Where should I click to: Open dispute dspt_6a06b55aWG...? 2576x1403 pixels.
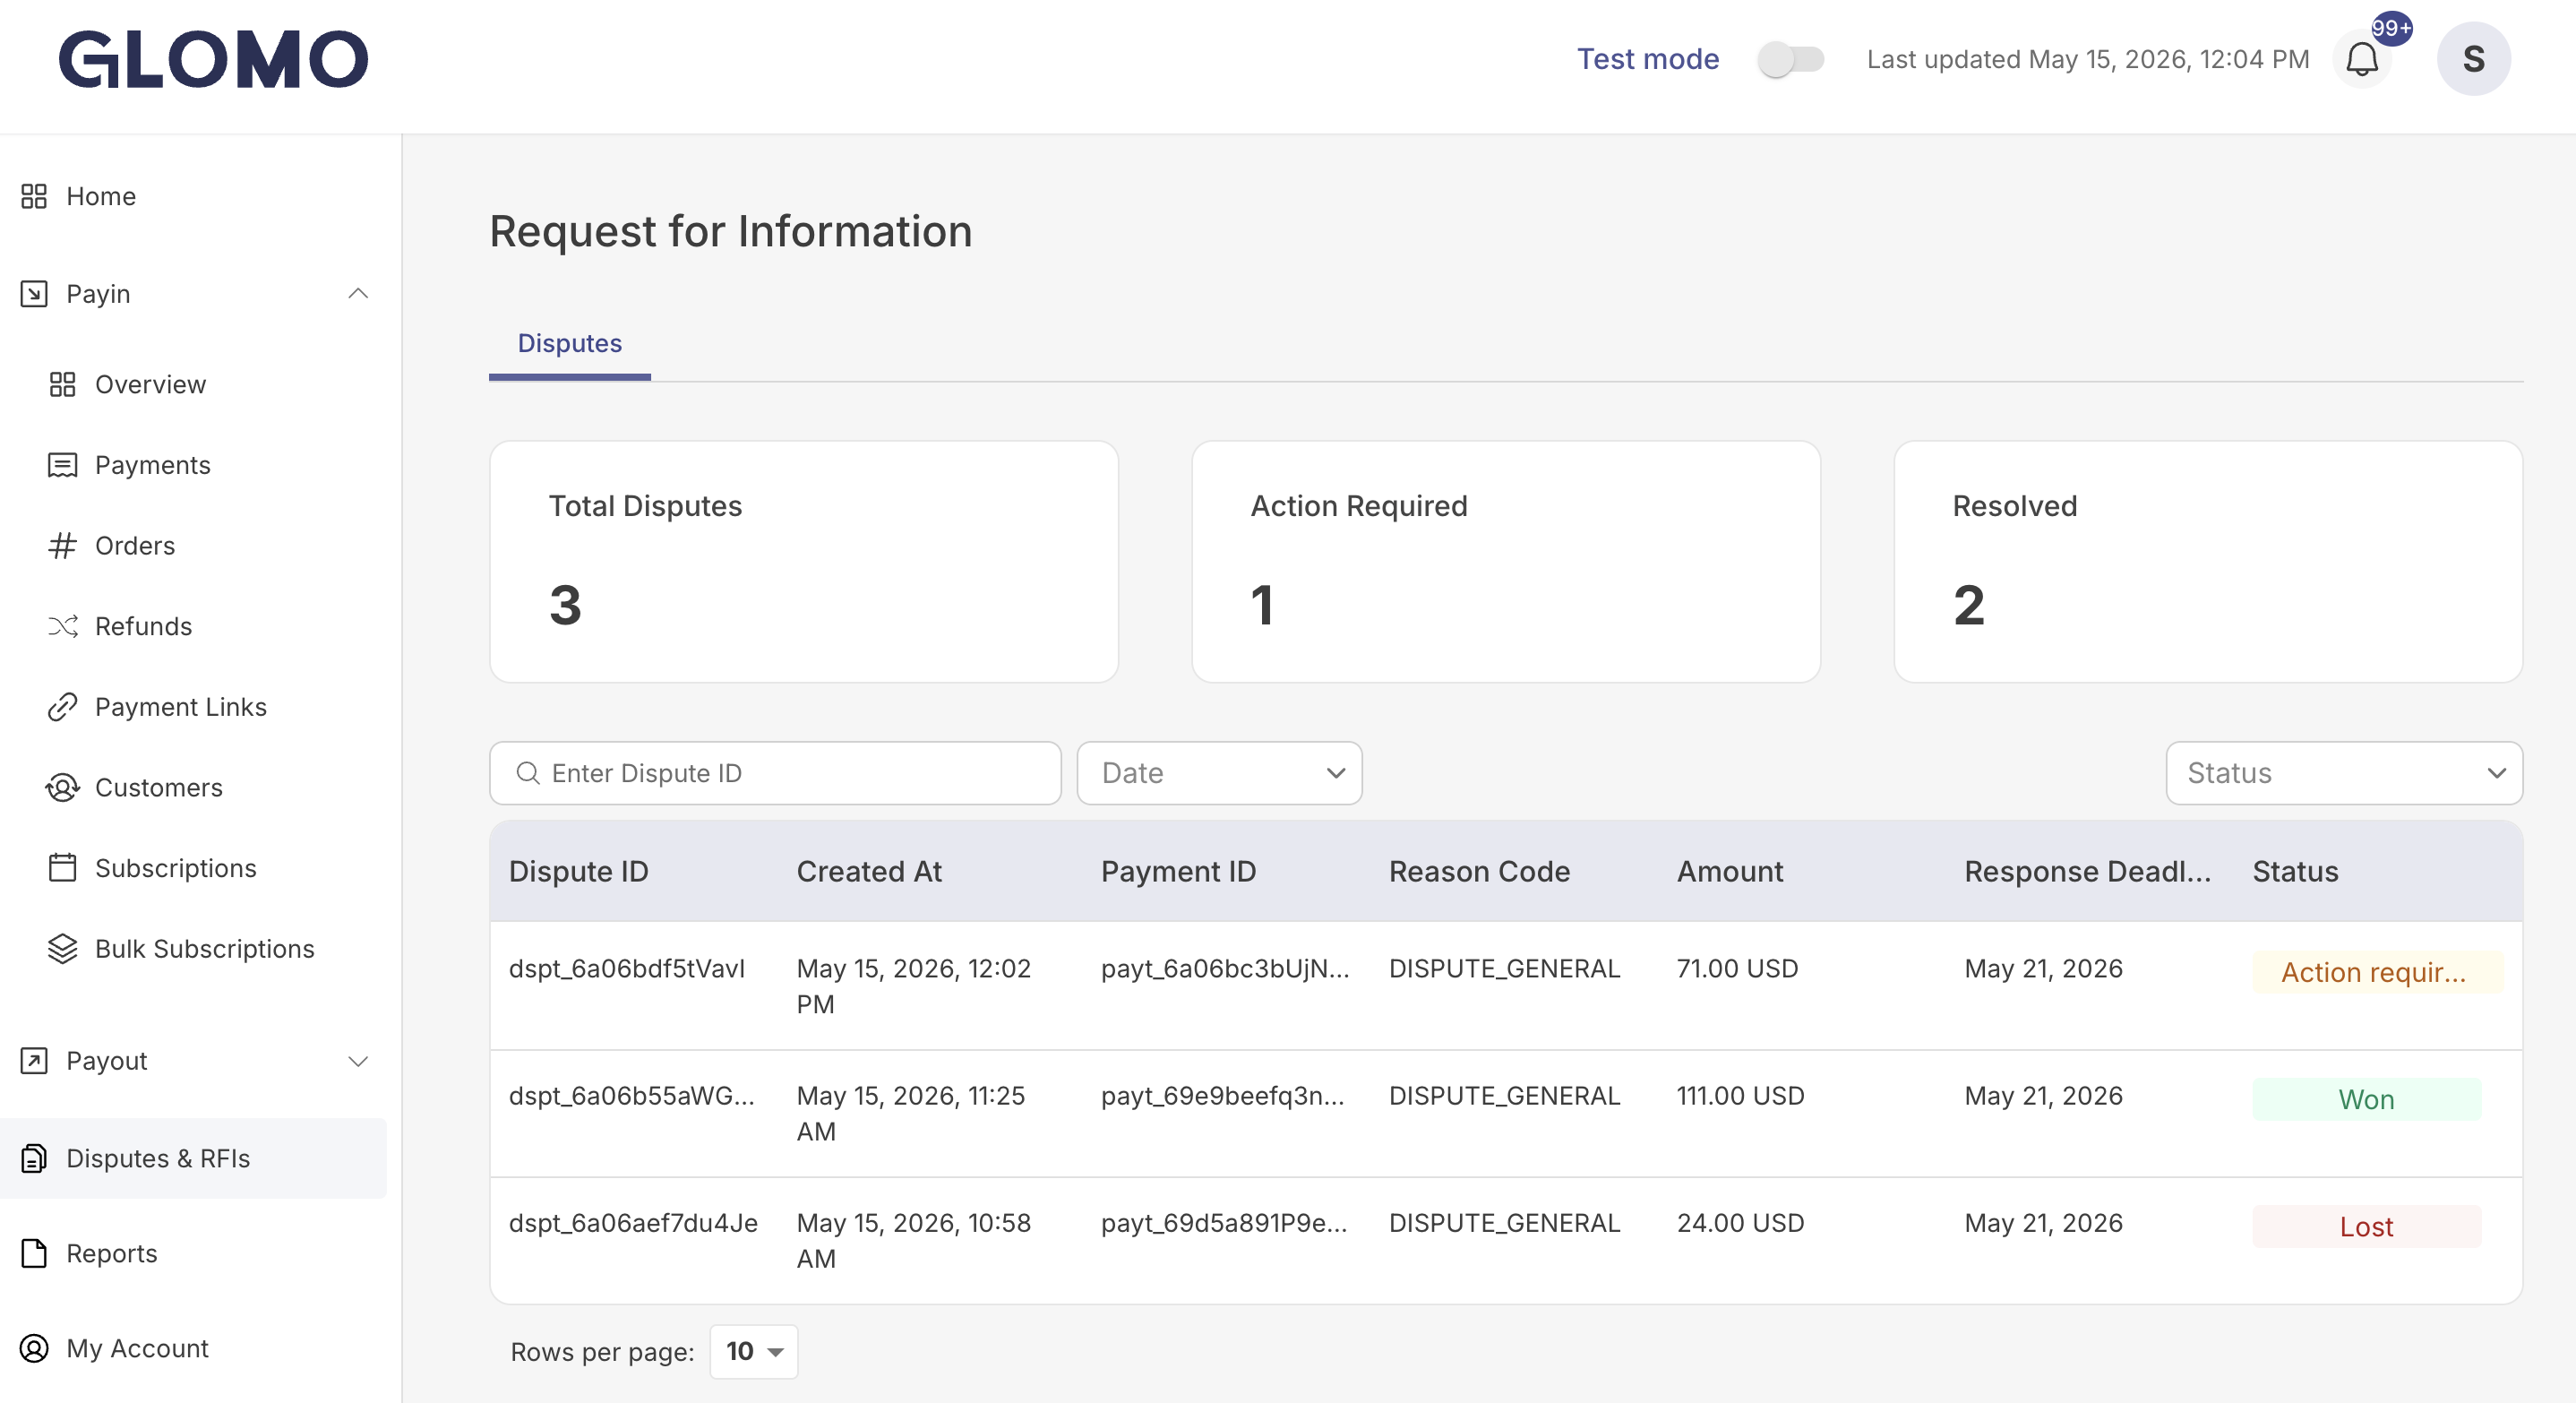(x=632, y=1096)
